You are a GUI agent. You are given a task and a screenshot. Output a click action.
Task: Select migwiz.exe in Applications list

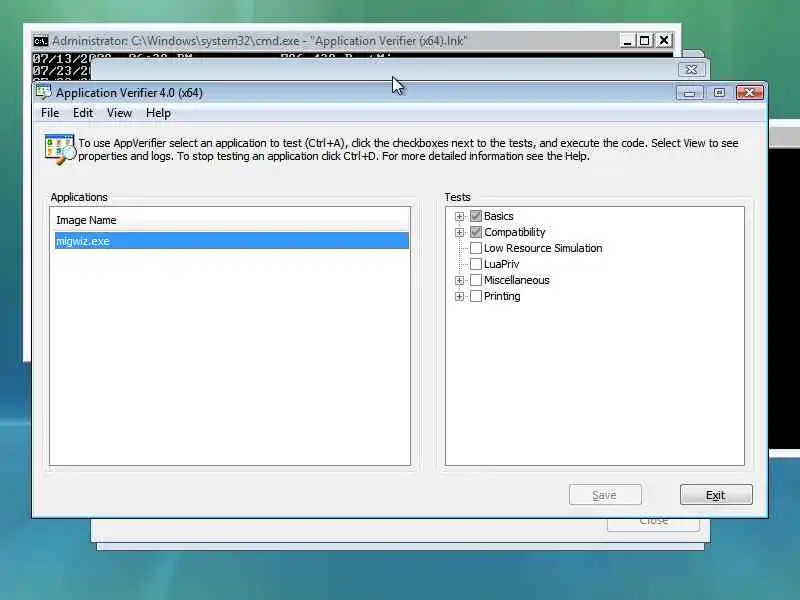point(232,241)
